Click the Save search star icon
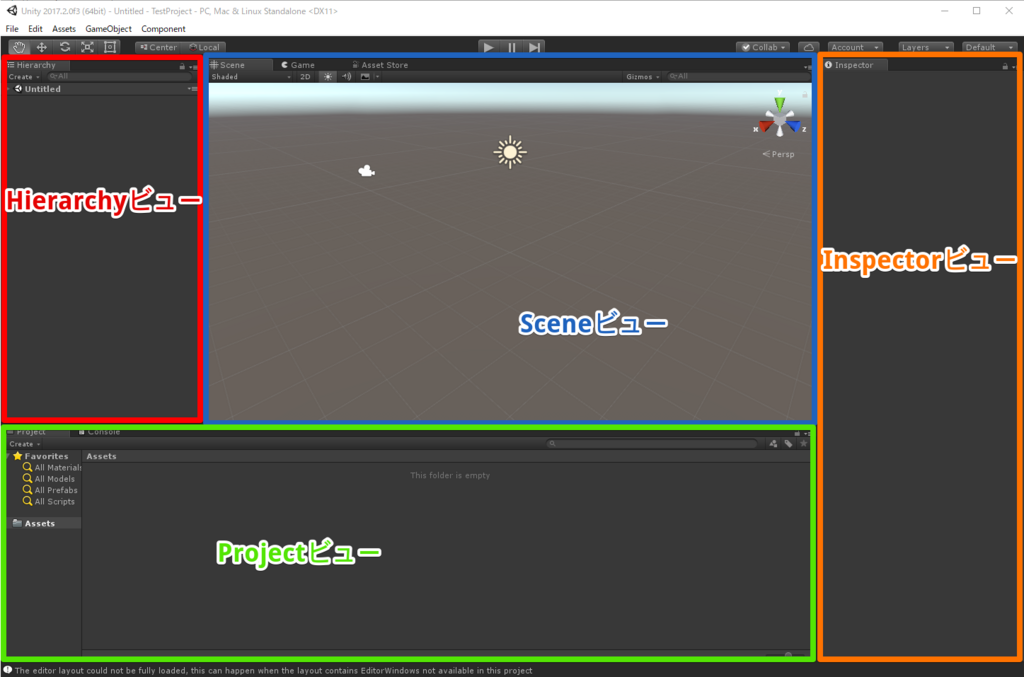 [803, 444]
